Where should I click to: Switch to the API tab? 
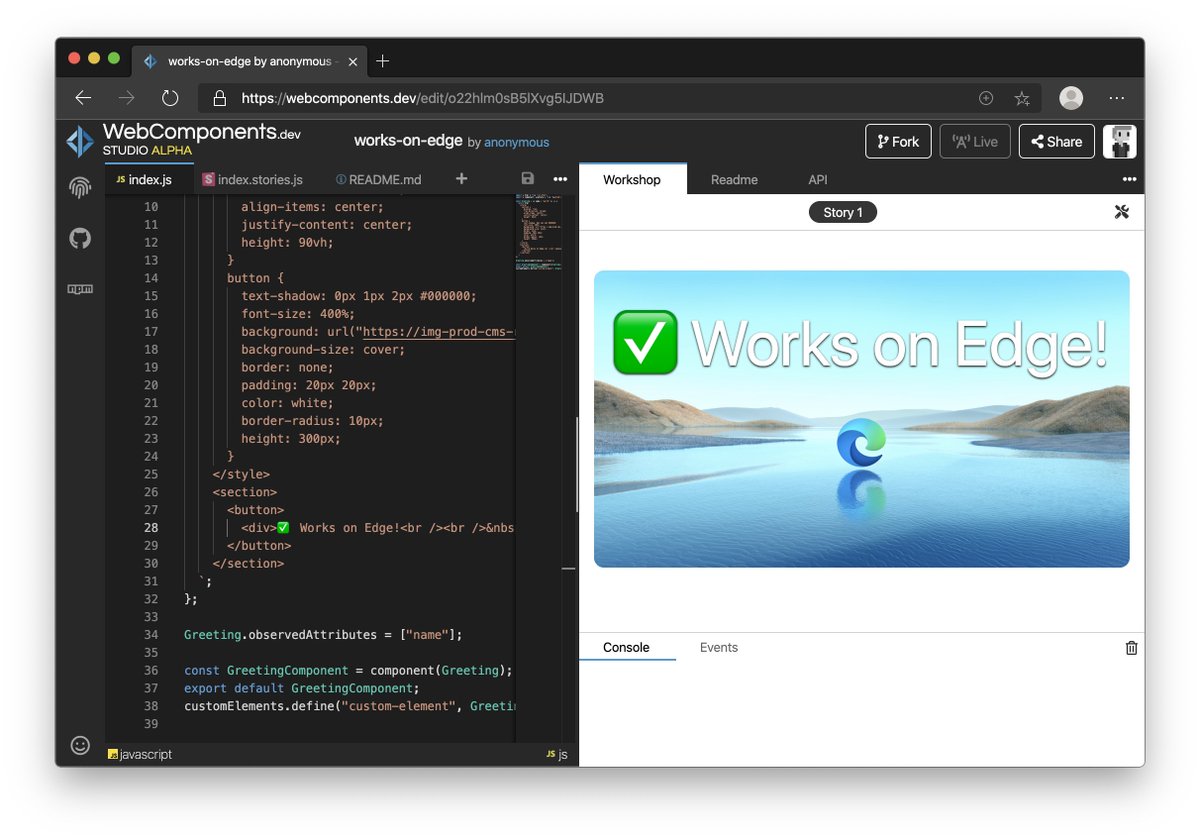point(818,180)
